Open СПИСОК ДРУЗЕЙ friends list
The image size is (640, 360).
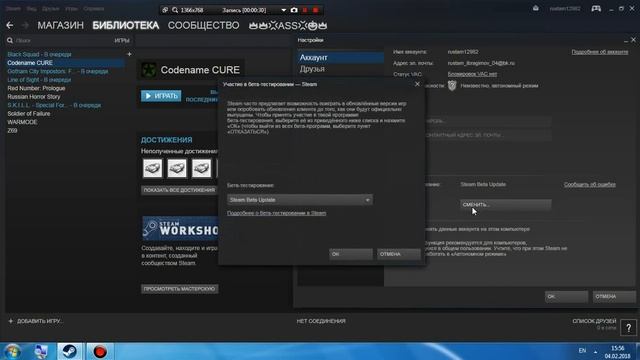(594, 321)
